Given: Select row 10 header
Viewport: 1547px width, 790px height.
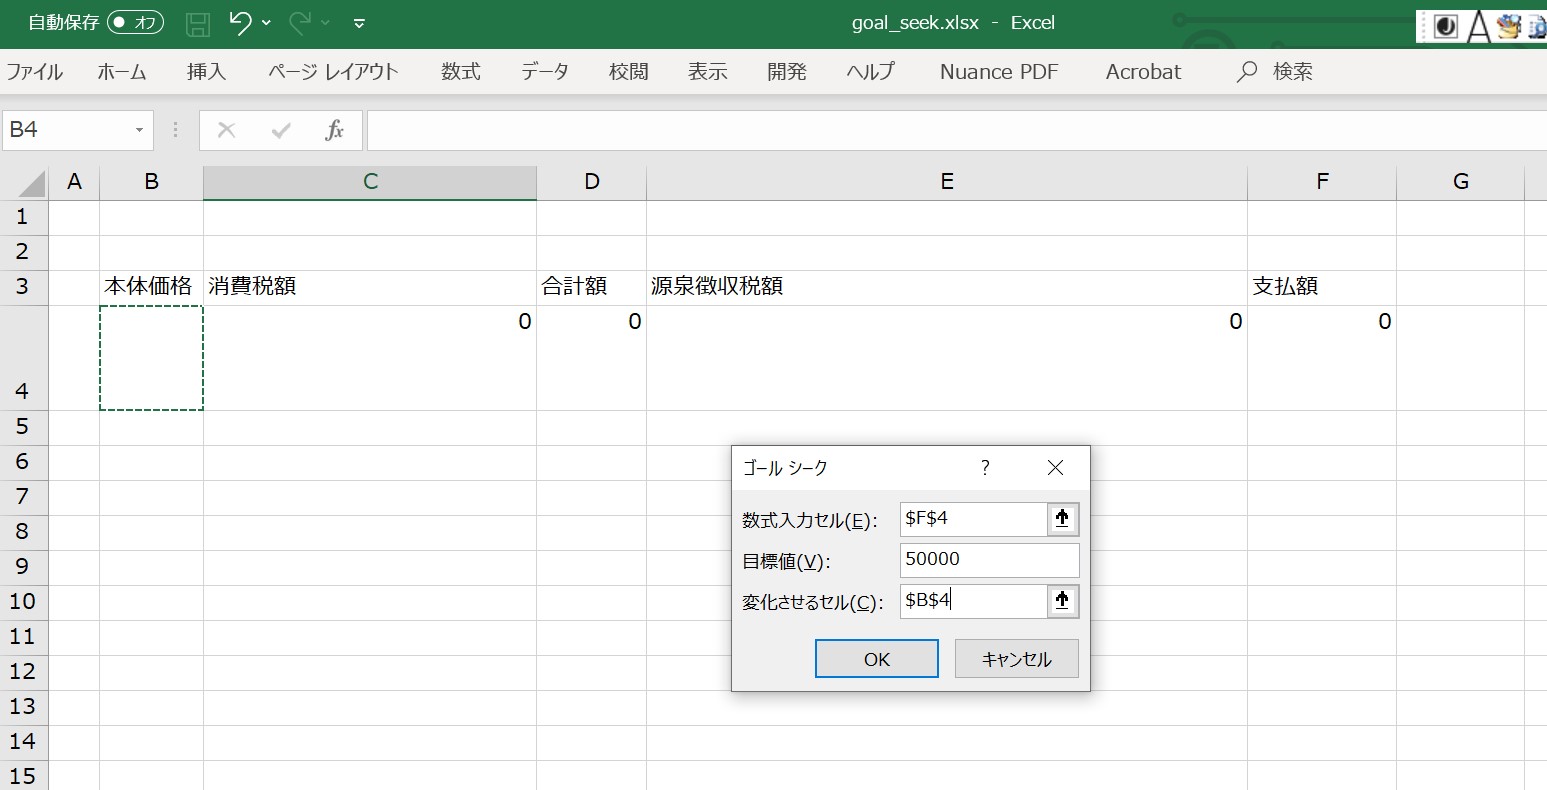Looking at the screenshot, I should coord(24,602).
